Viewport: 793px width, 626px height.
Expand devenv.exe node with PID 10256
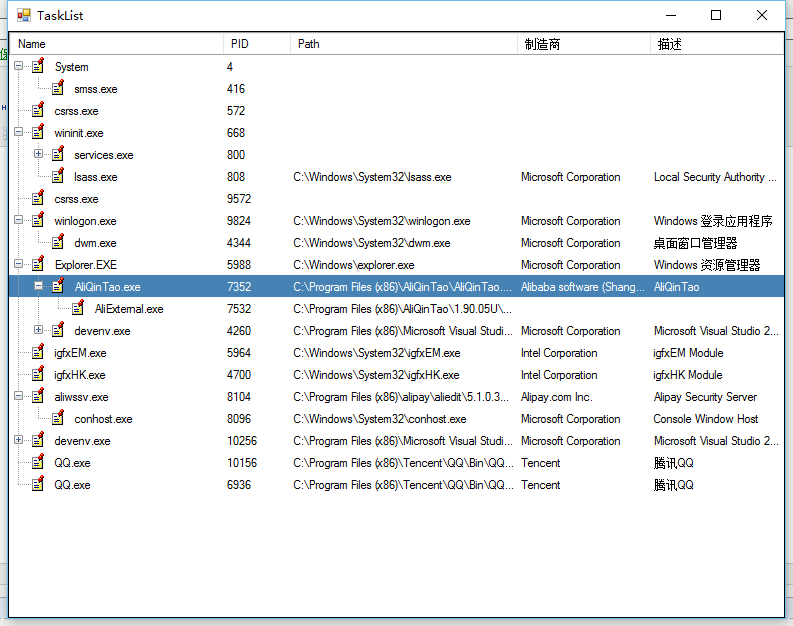click(19, 440)
